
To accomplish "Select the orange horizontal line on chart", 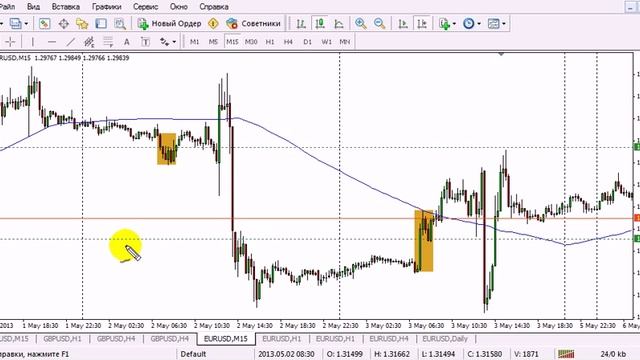I will point(318,219).
